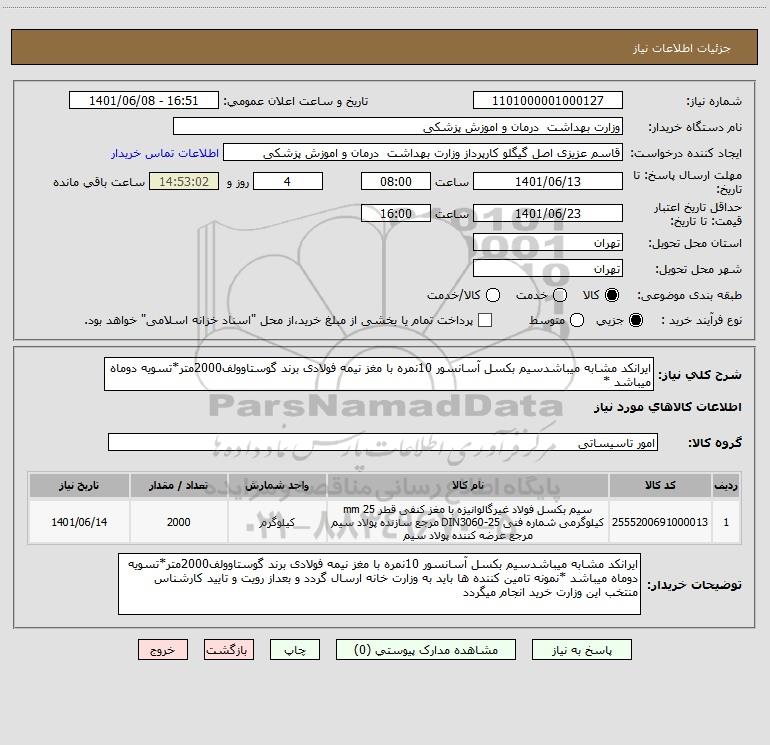
Task: Click the quantity cell 2000
Action: pos(178,522)
